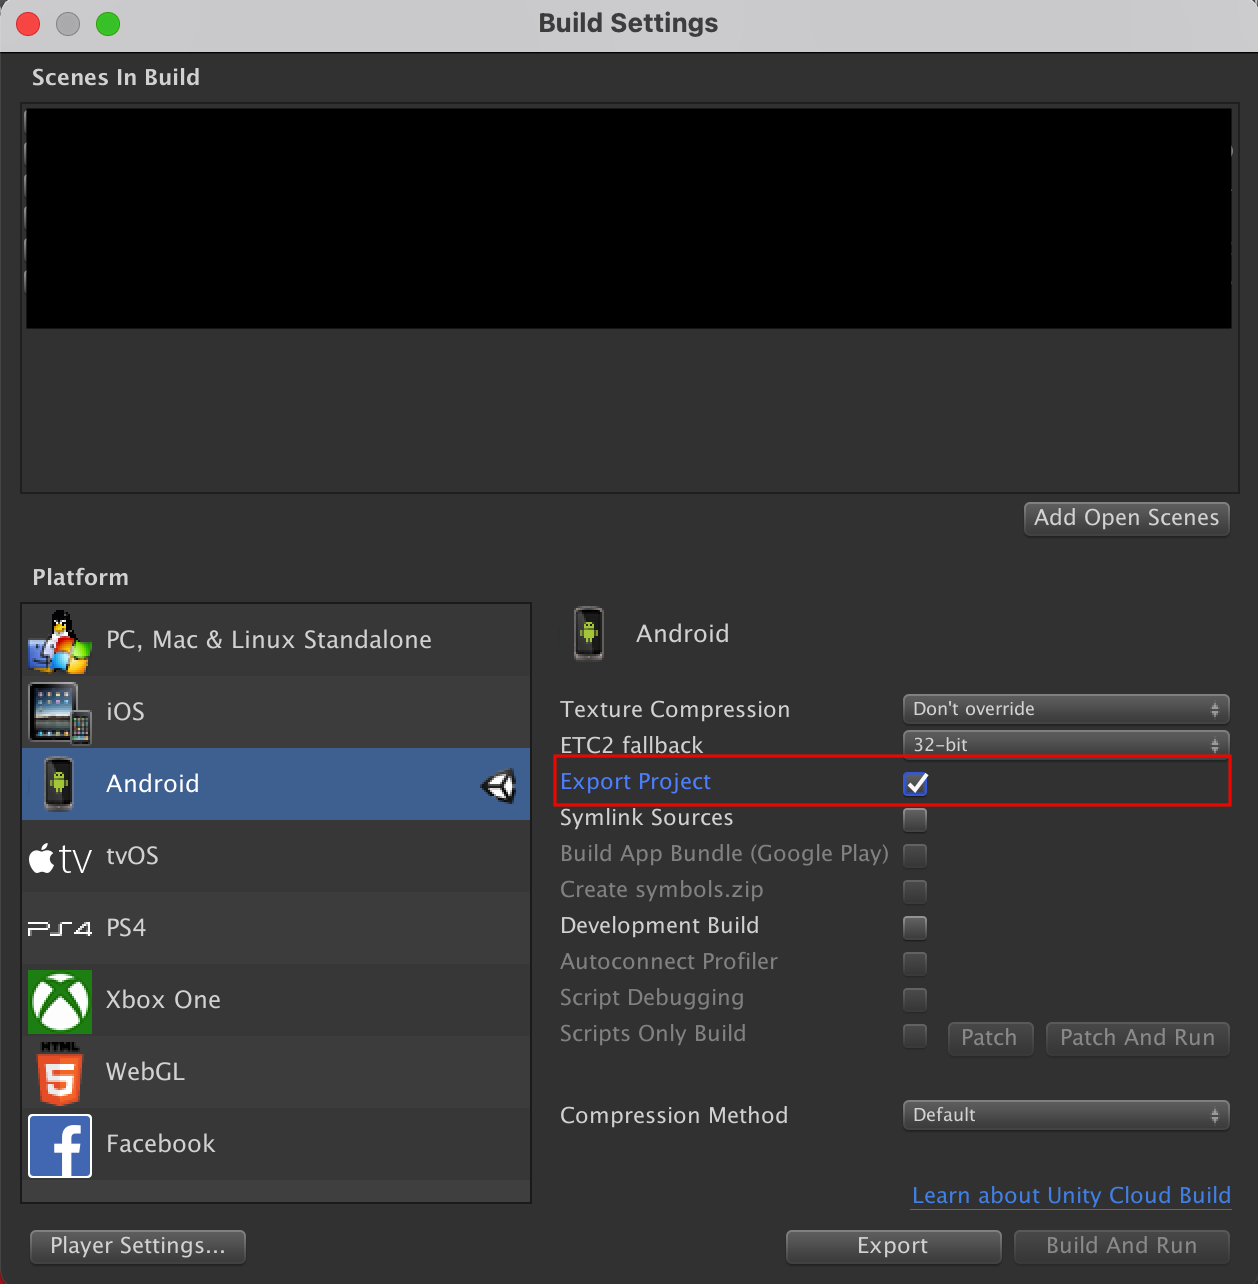Open the Compression Method dropdown
This screenshot has width=1258, height=1284.
click(1065, 1115)
